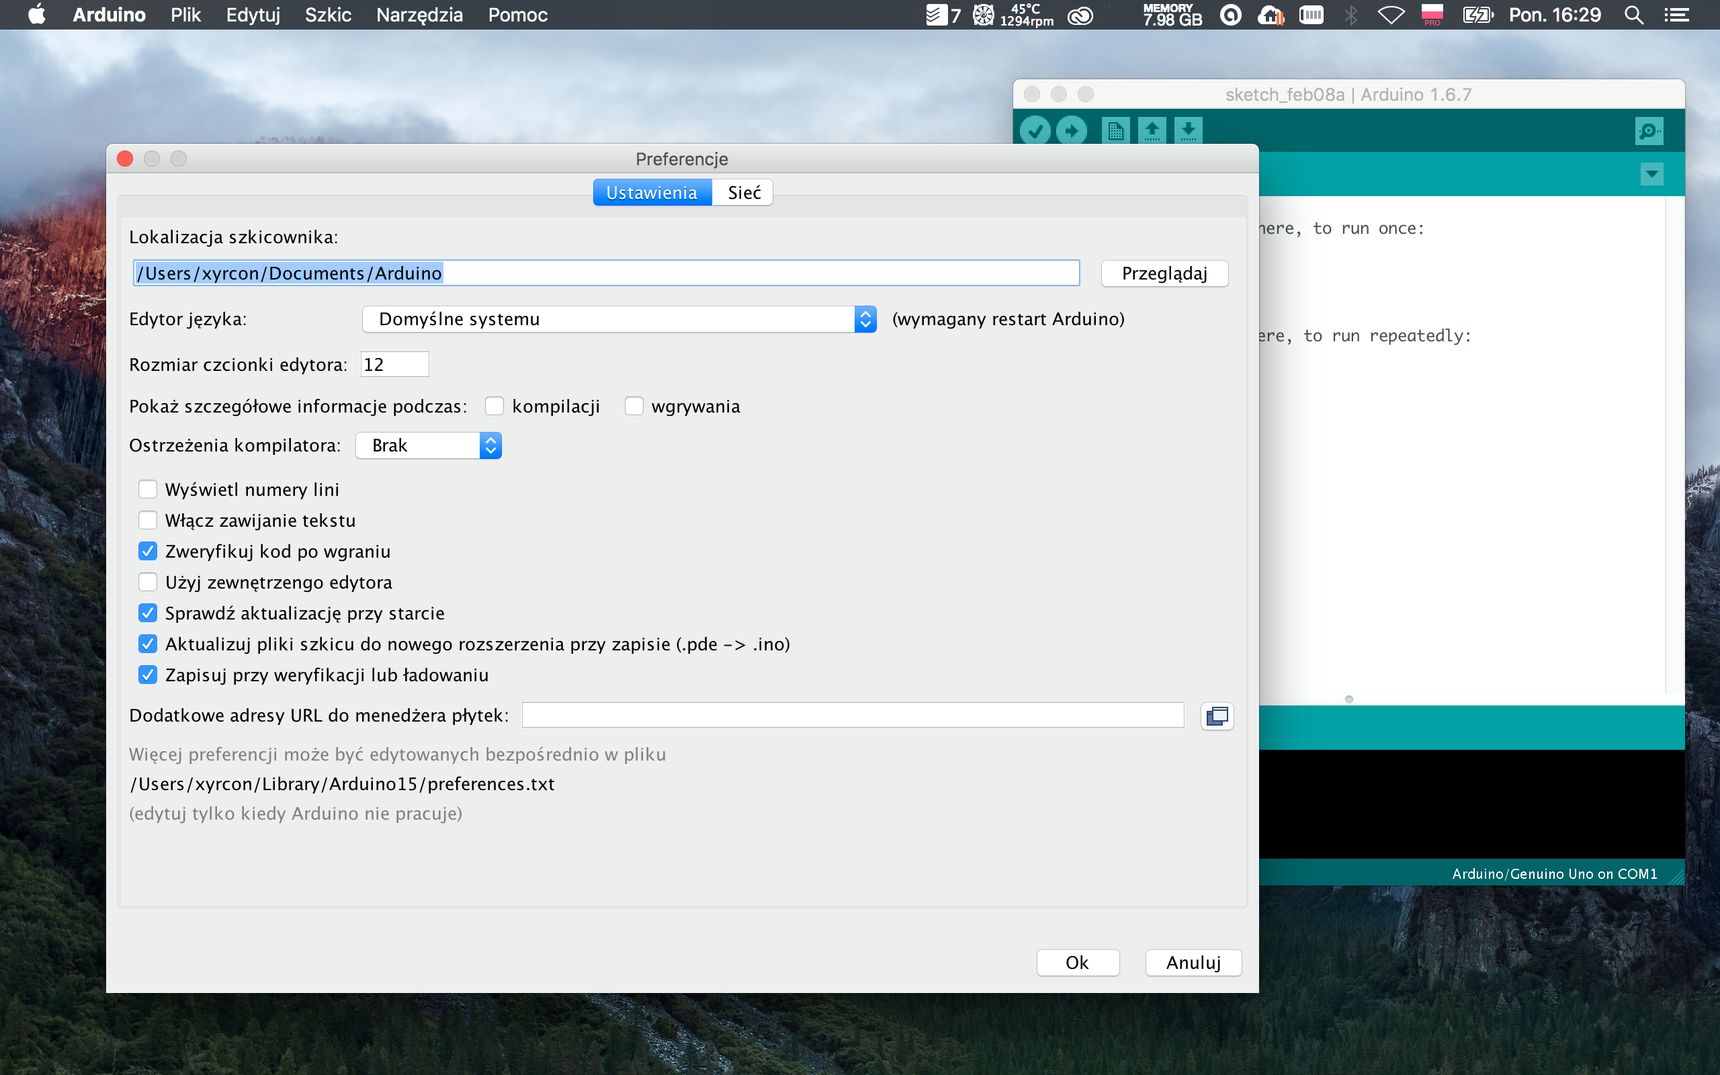
Task: Click the additional board URLs field
Action: (x=853, y=715)
